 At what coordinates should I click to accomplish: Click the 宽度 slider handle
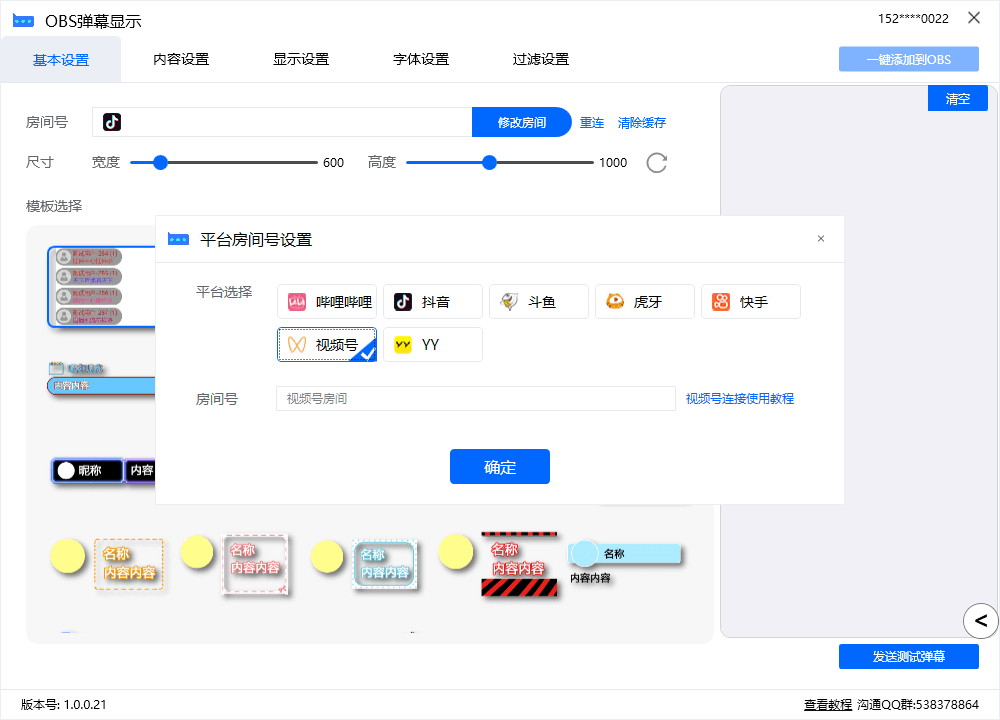coord(160,163)
